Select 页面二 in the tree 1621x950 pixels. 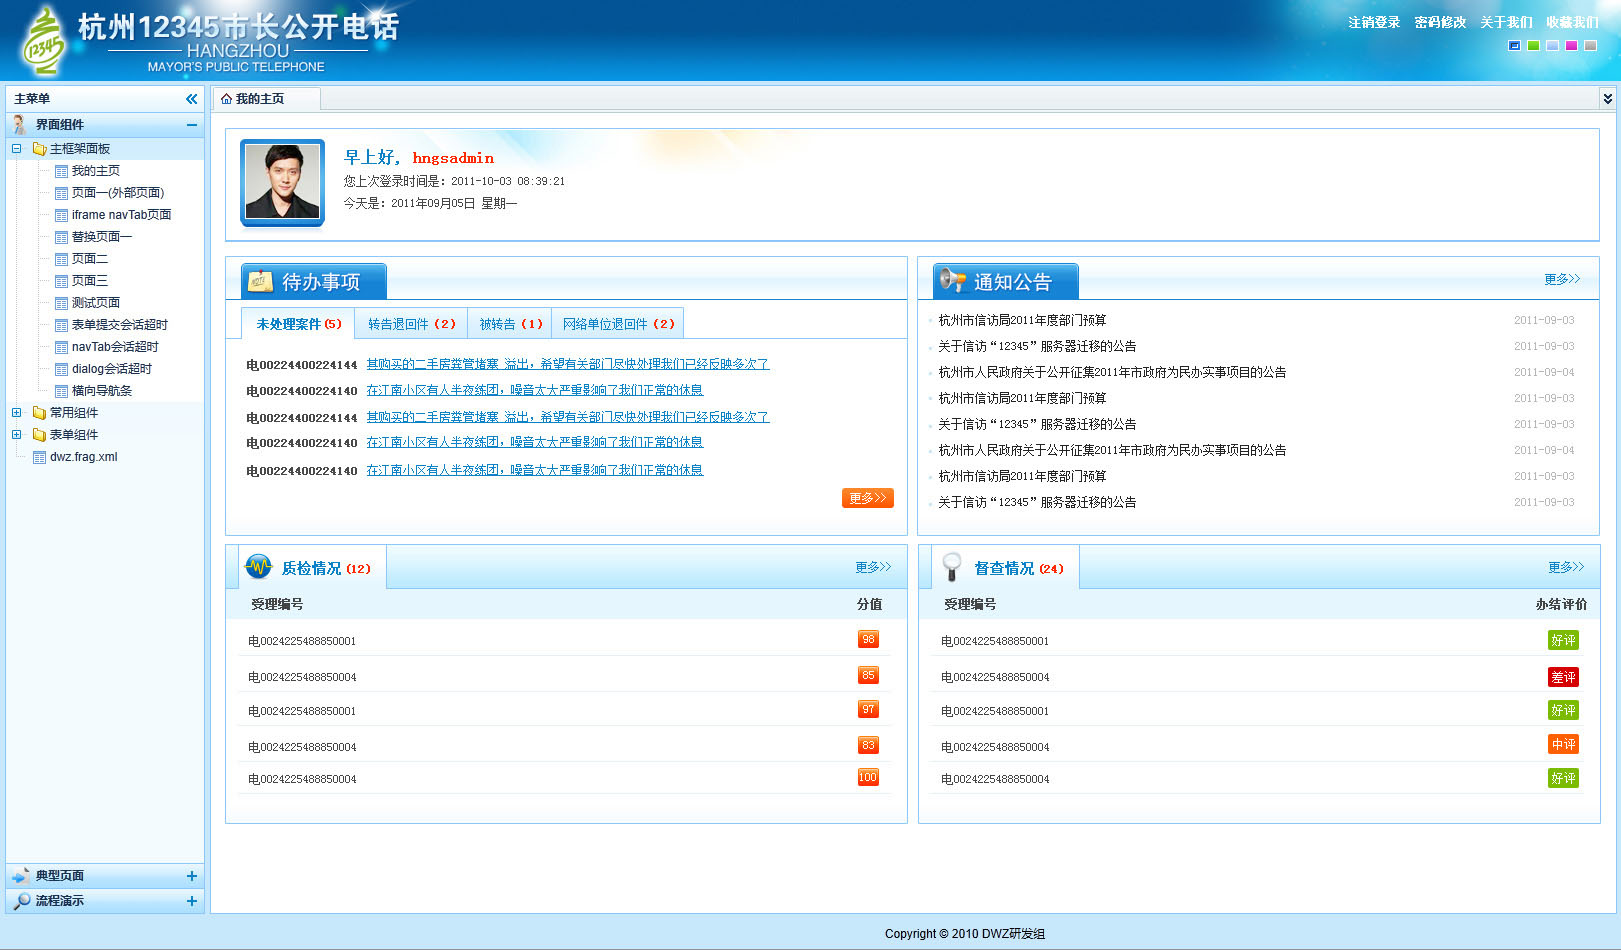click(89, 259)
